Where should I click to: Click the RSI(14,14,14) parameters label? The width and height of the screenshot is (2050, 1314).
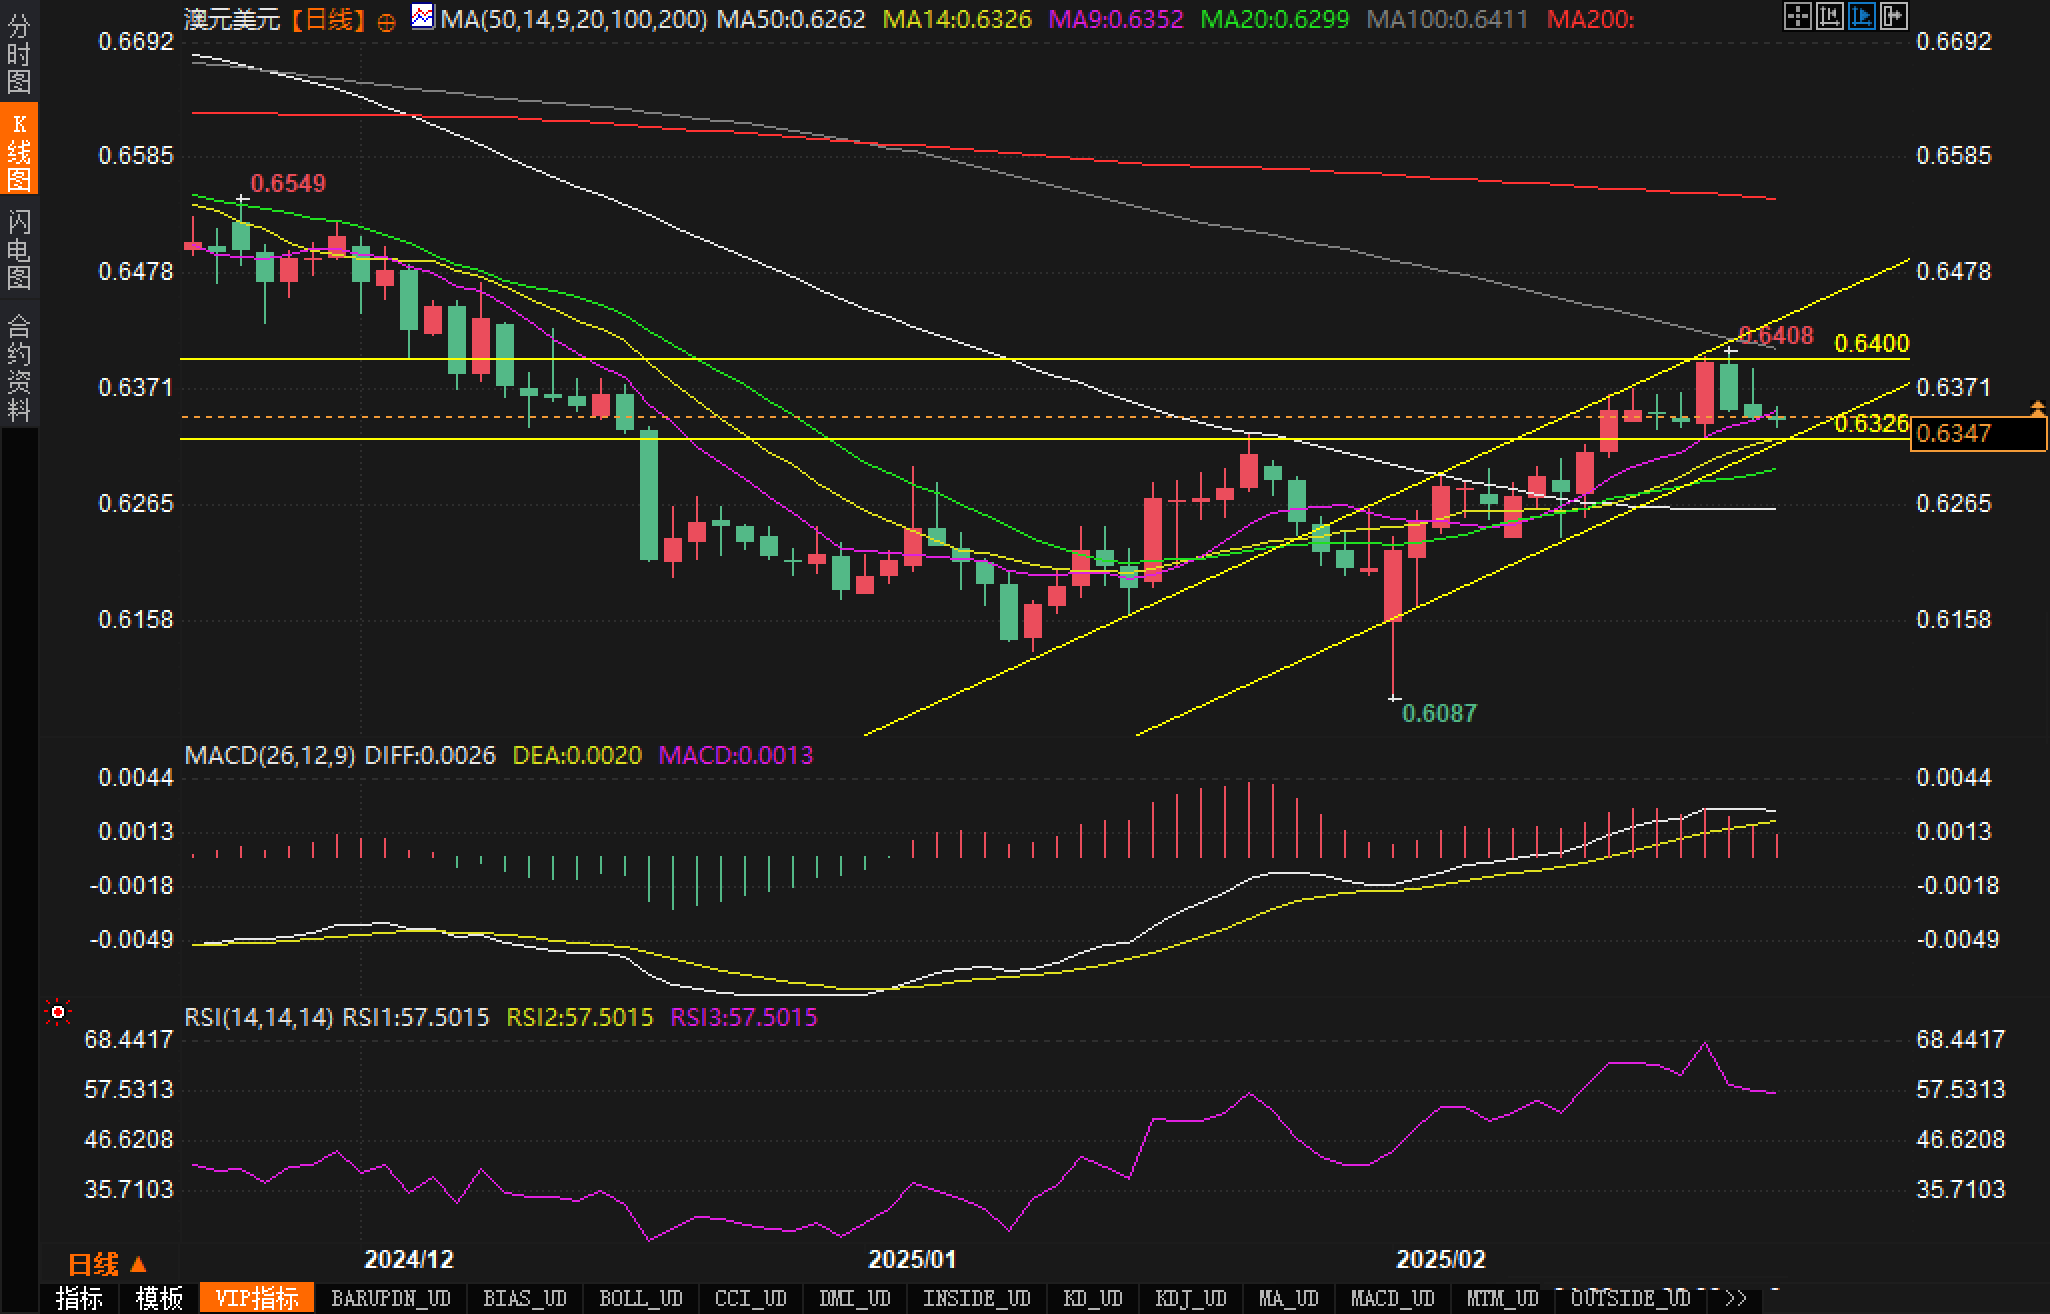pos(259,1017)
